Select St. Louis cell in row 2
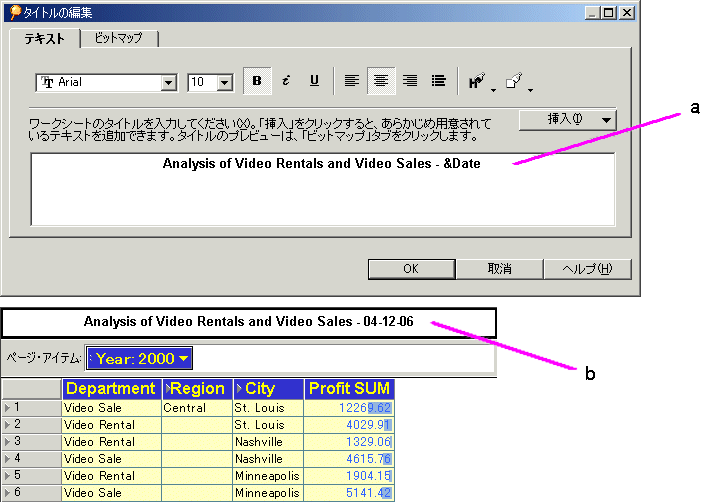 (x=268, y=425)
